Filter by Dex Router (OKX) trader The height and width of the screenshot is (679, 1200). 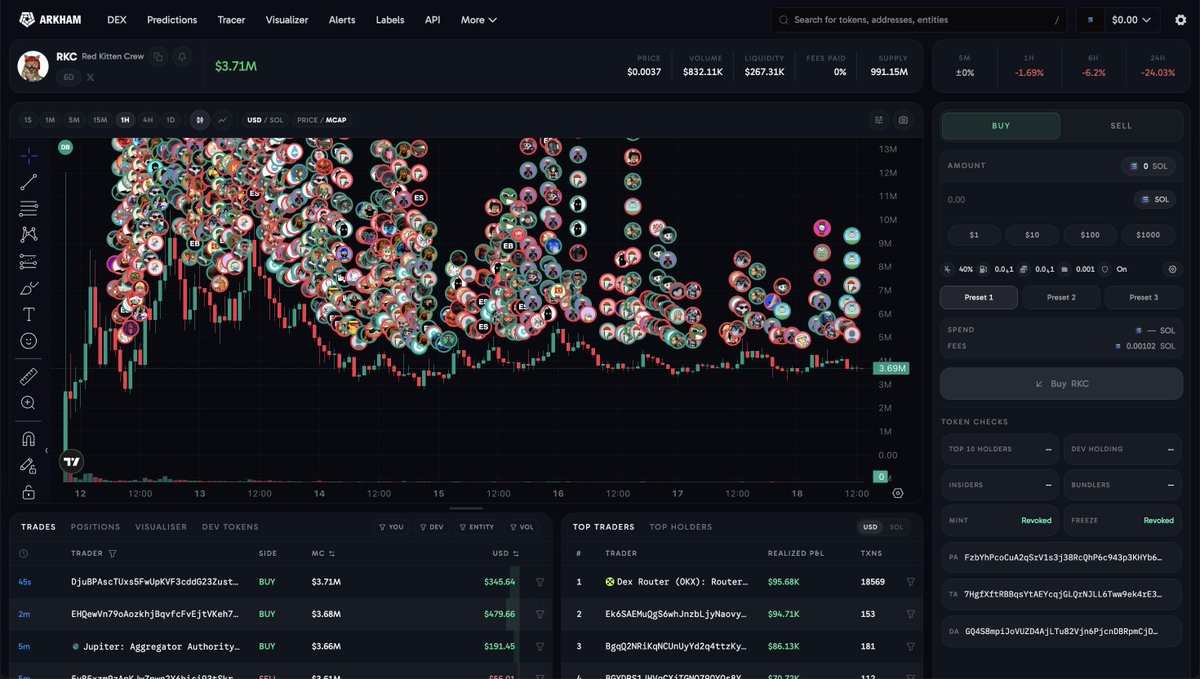pyautogui.click(x=910, y=581)
